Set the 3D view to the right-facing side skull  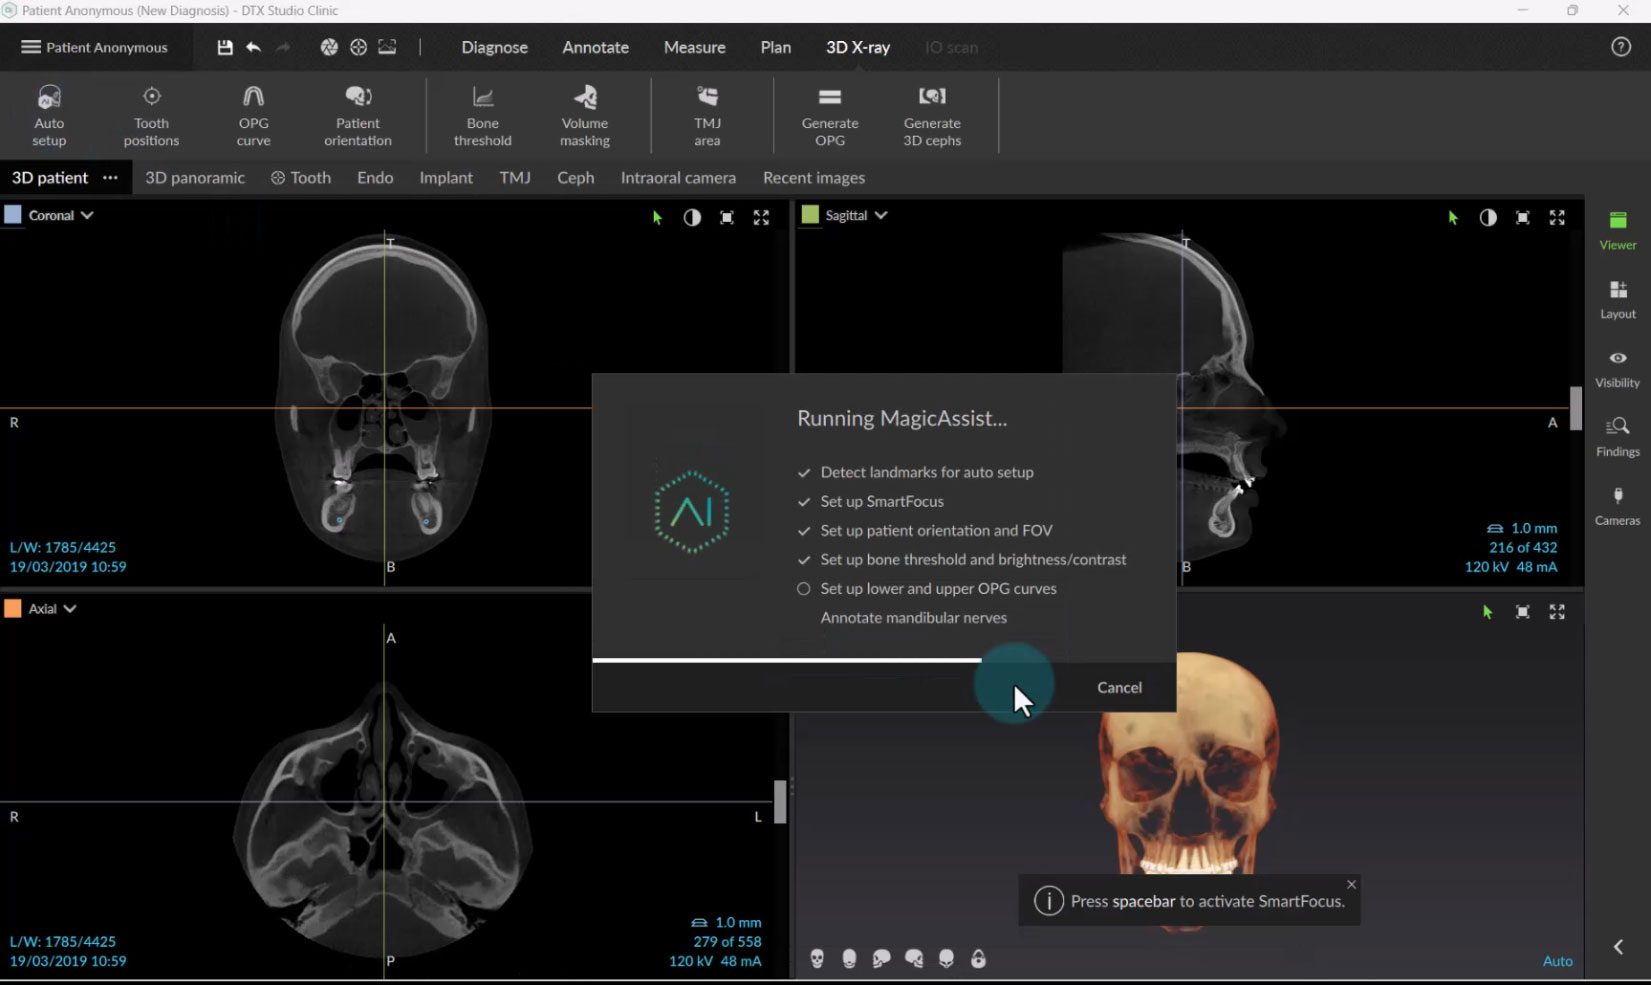point(914,959)
